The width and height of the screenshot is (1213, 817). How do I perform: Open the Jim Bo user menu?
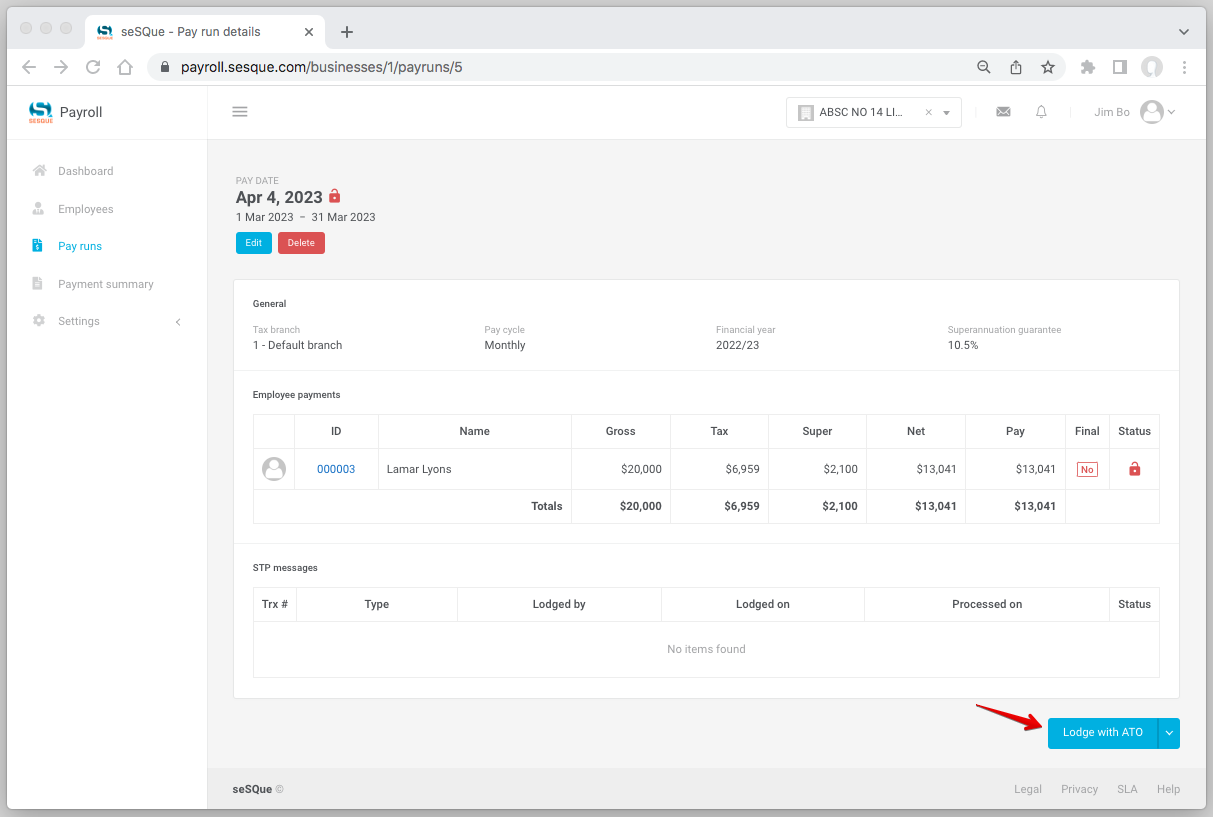click(x=1135, y=112)
